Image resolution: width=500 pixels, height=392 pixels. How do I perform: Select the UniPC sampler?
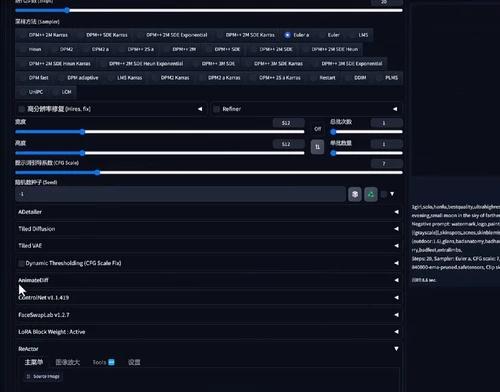pyautogui.click(x=32, y=92)
